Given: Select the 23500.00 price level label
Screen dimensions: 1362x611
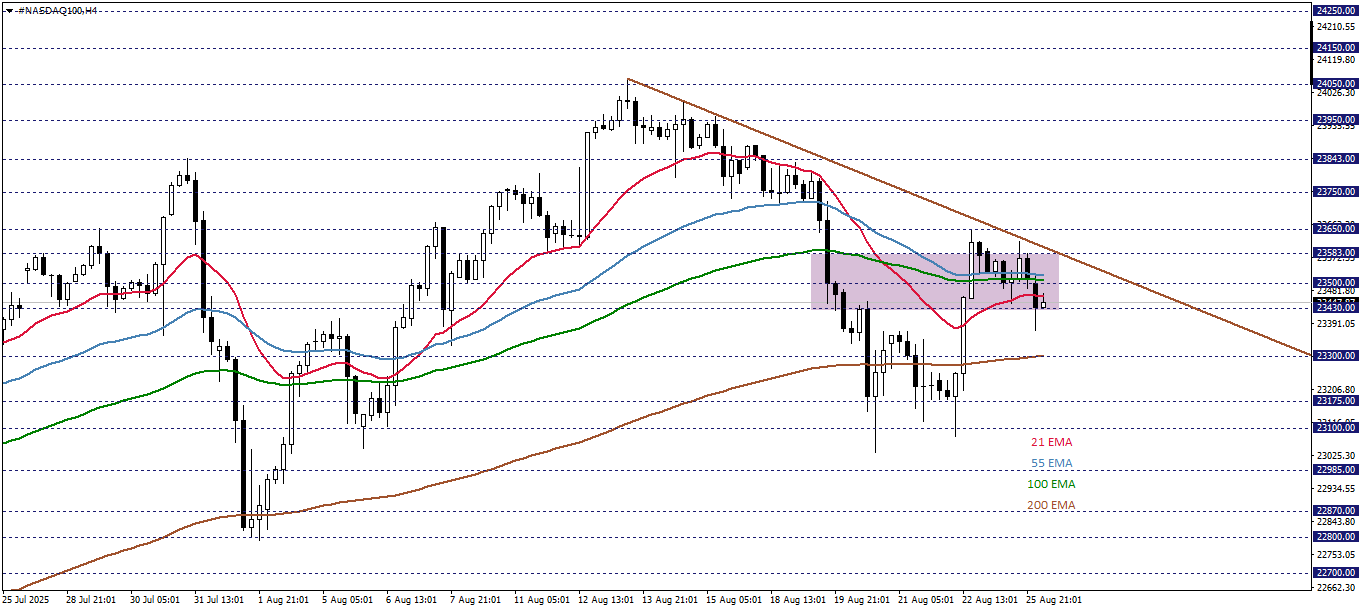Looking at the screenshot, I should coord(1336,283).
